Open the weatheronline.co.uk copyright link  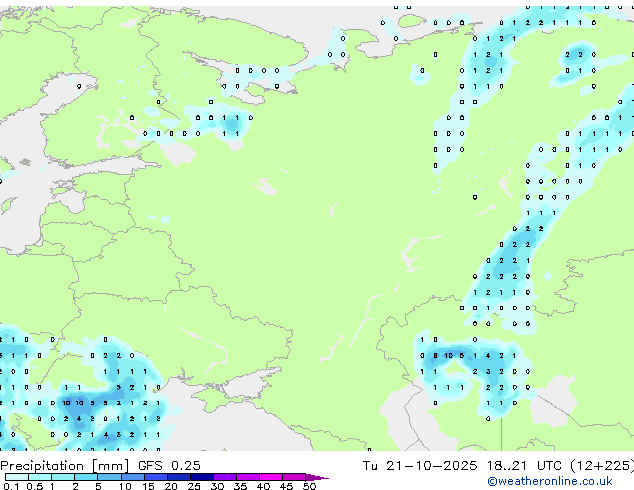click(x=550, y=481)
